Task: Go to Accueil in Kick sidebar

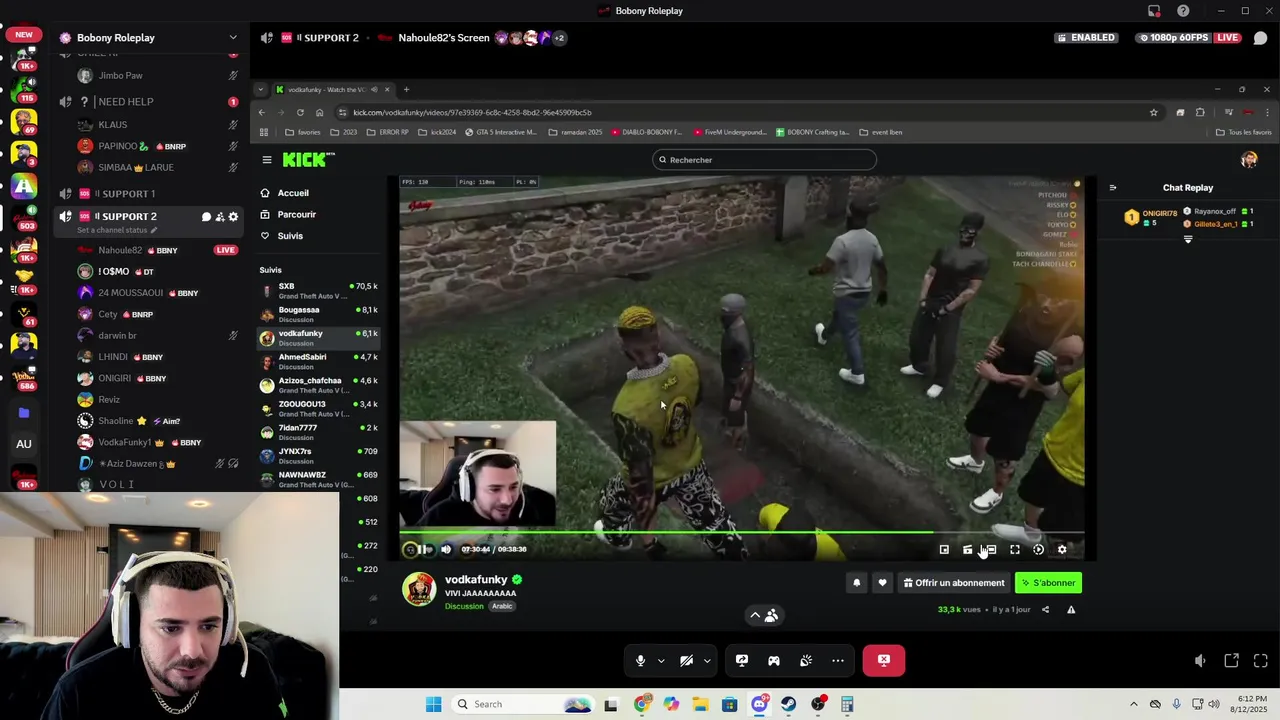Action: pyautogui.click(x=292, y=193)
